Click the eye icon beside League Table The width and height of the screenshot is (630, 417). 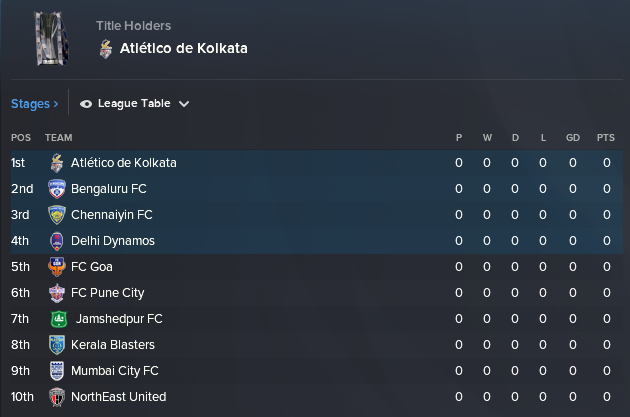coord(86,103)
